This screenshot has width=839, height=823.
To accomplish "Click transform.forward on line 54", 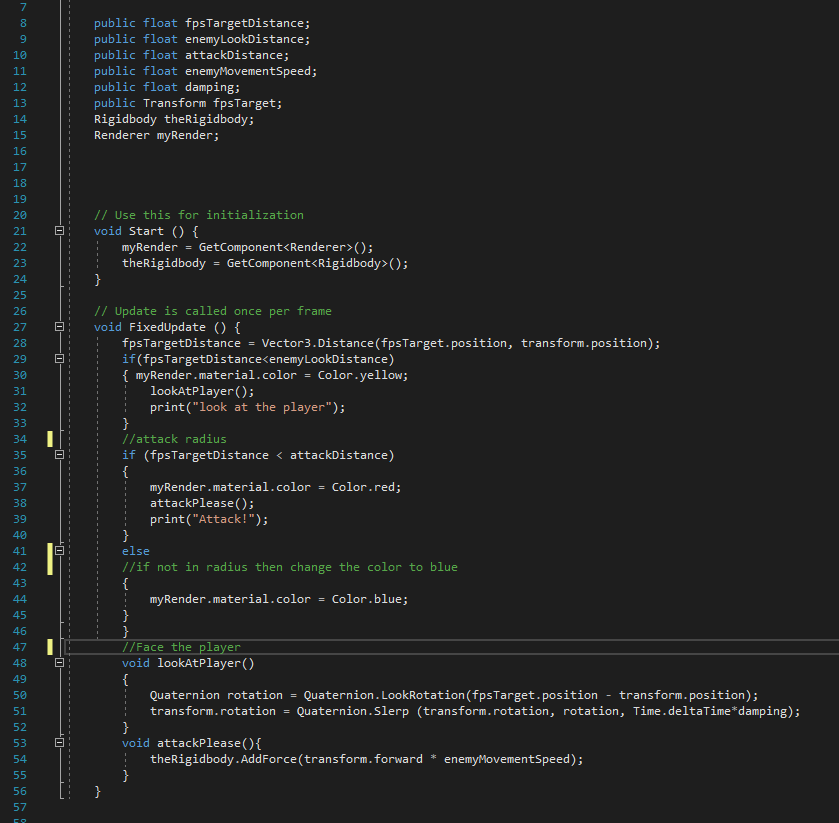I will point(363,759).
